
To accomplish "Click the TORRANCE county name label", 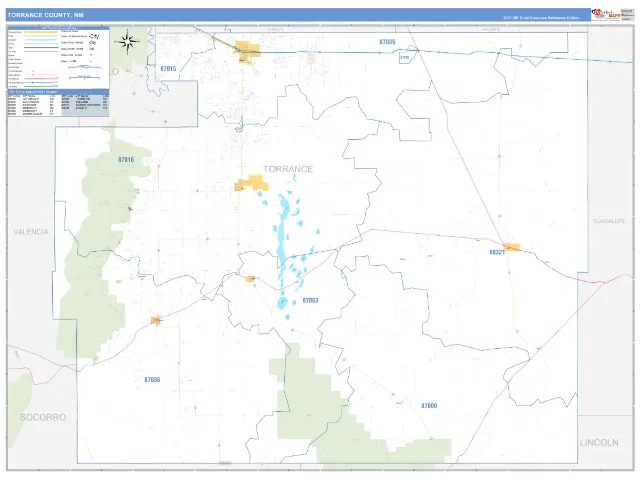I will tap(288, 169).
